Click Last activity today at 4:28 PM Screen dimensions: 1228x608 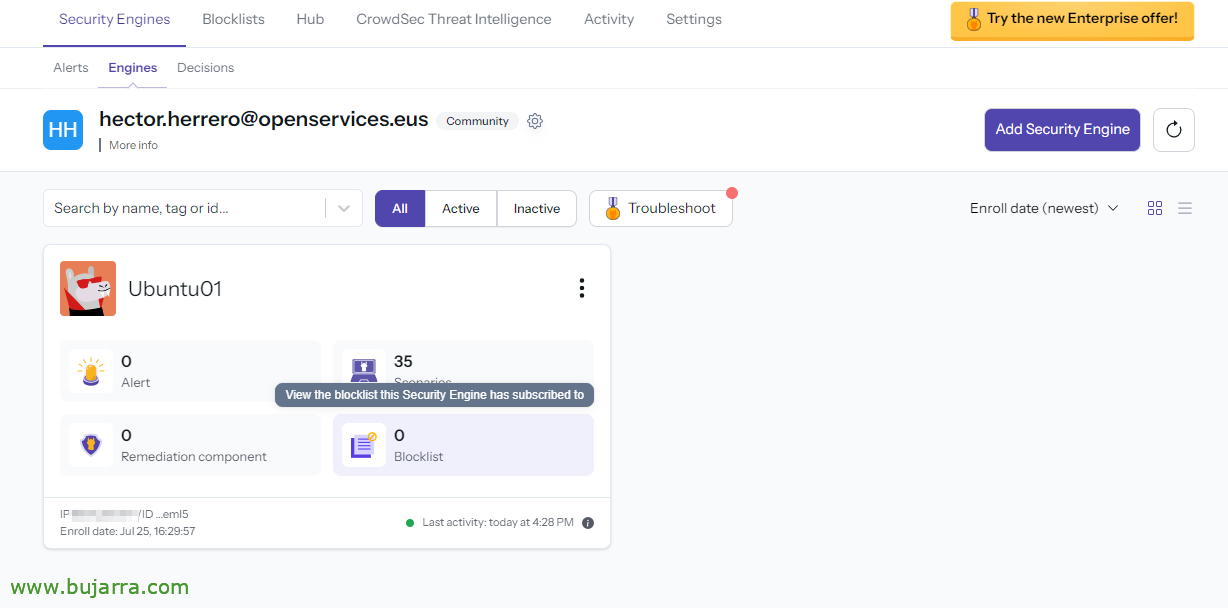tap(498, 523)
